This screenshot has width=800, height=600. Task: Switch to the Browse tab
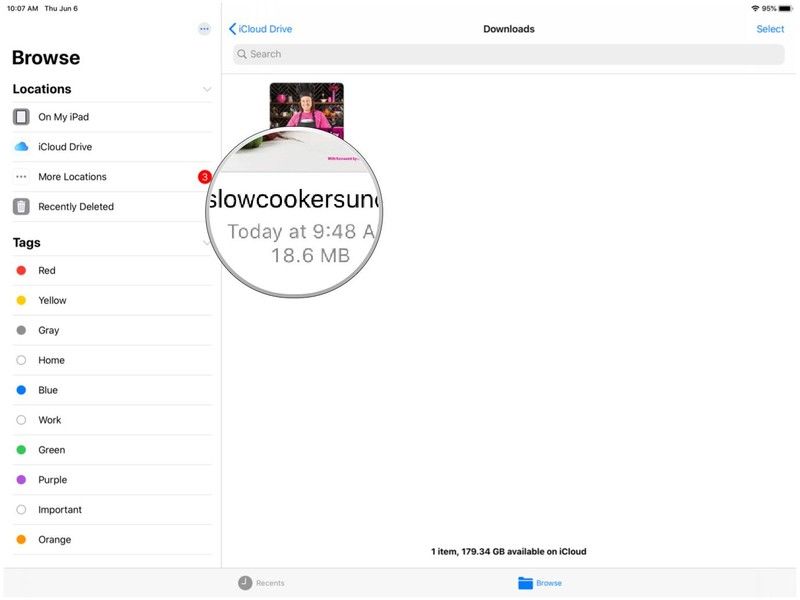540,583
